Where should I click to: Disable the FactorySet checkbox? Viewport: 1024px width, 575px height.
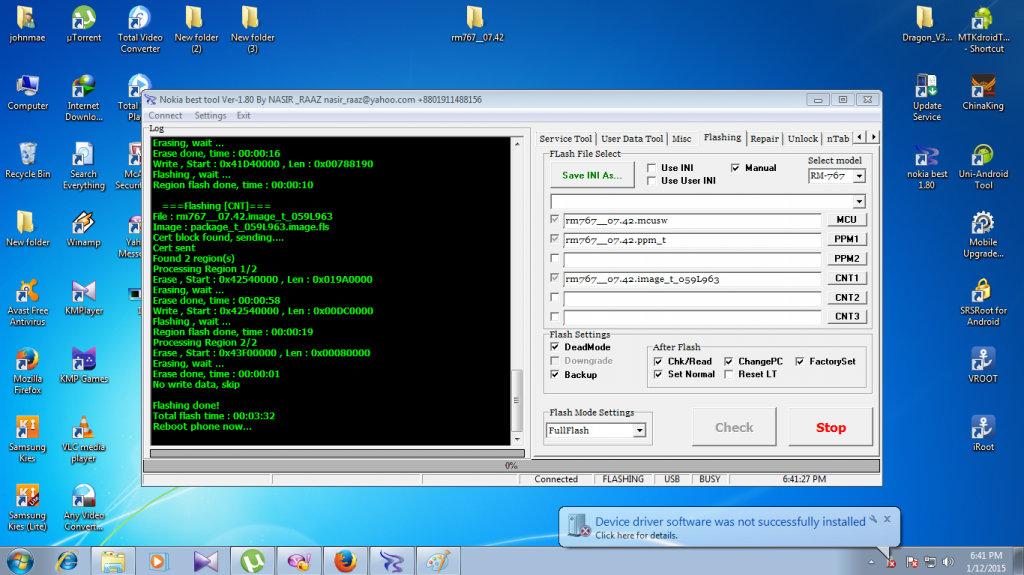pyautogui.click(x=800, y=361)
